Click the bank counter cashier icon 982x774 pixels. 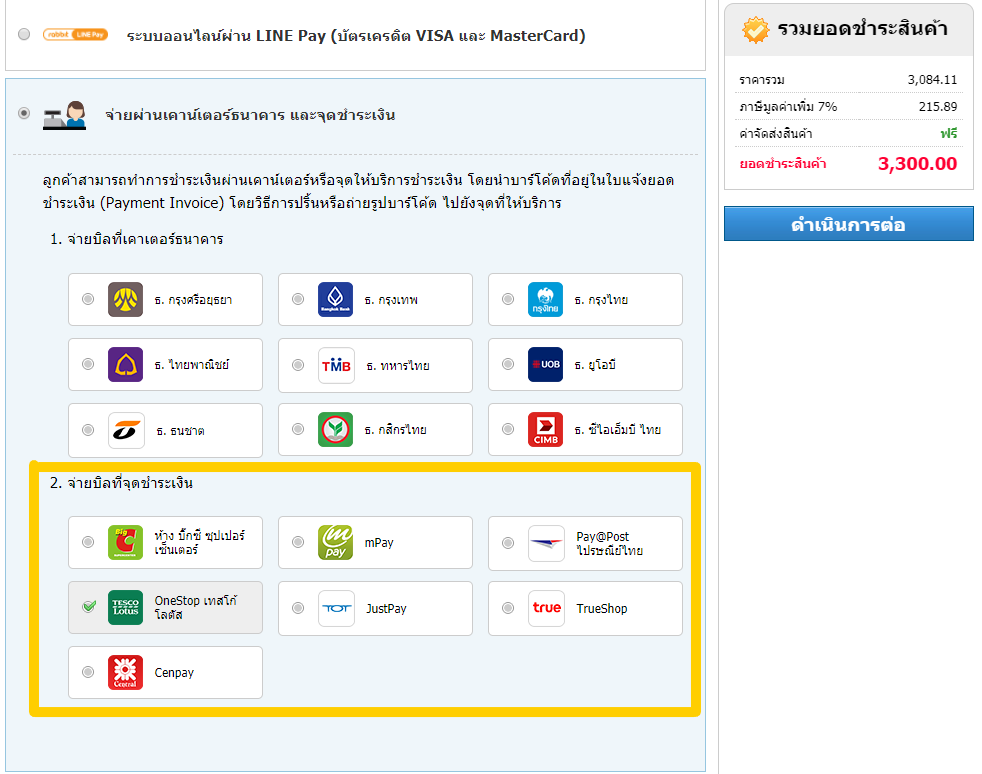coord(65,115)
